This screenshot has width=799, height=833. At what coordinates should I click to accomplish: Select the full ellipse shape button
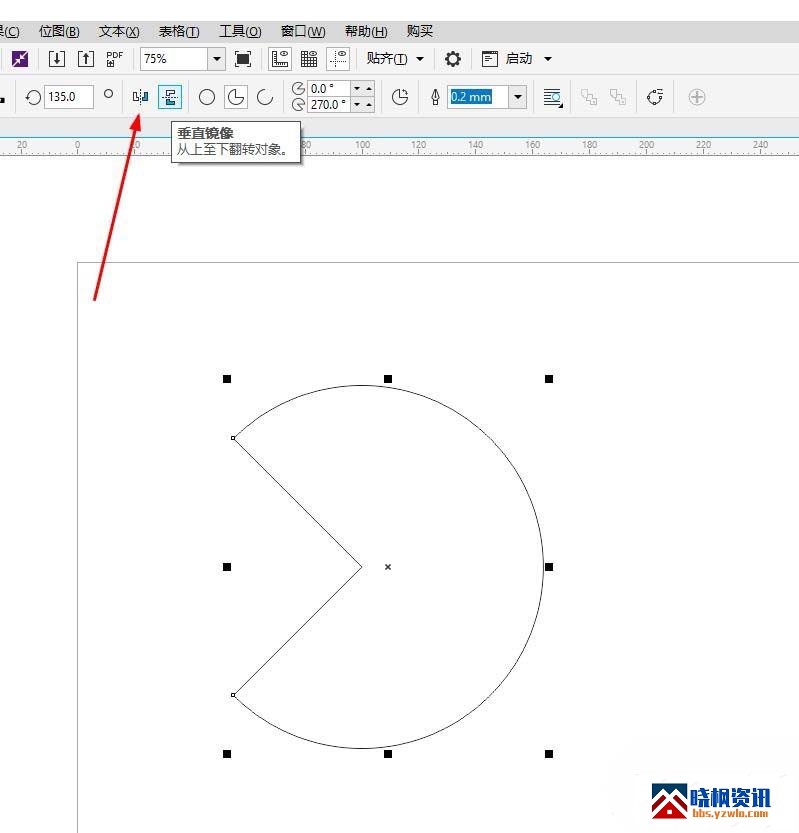(x=207, y=97)
